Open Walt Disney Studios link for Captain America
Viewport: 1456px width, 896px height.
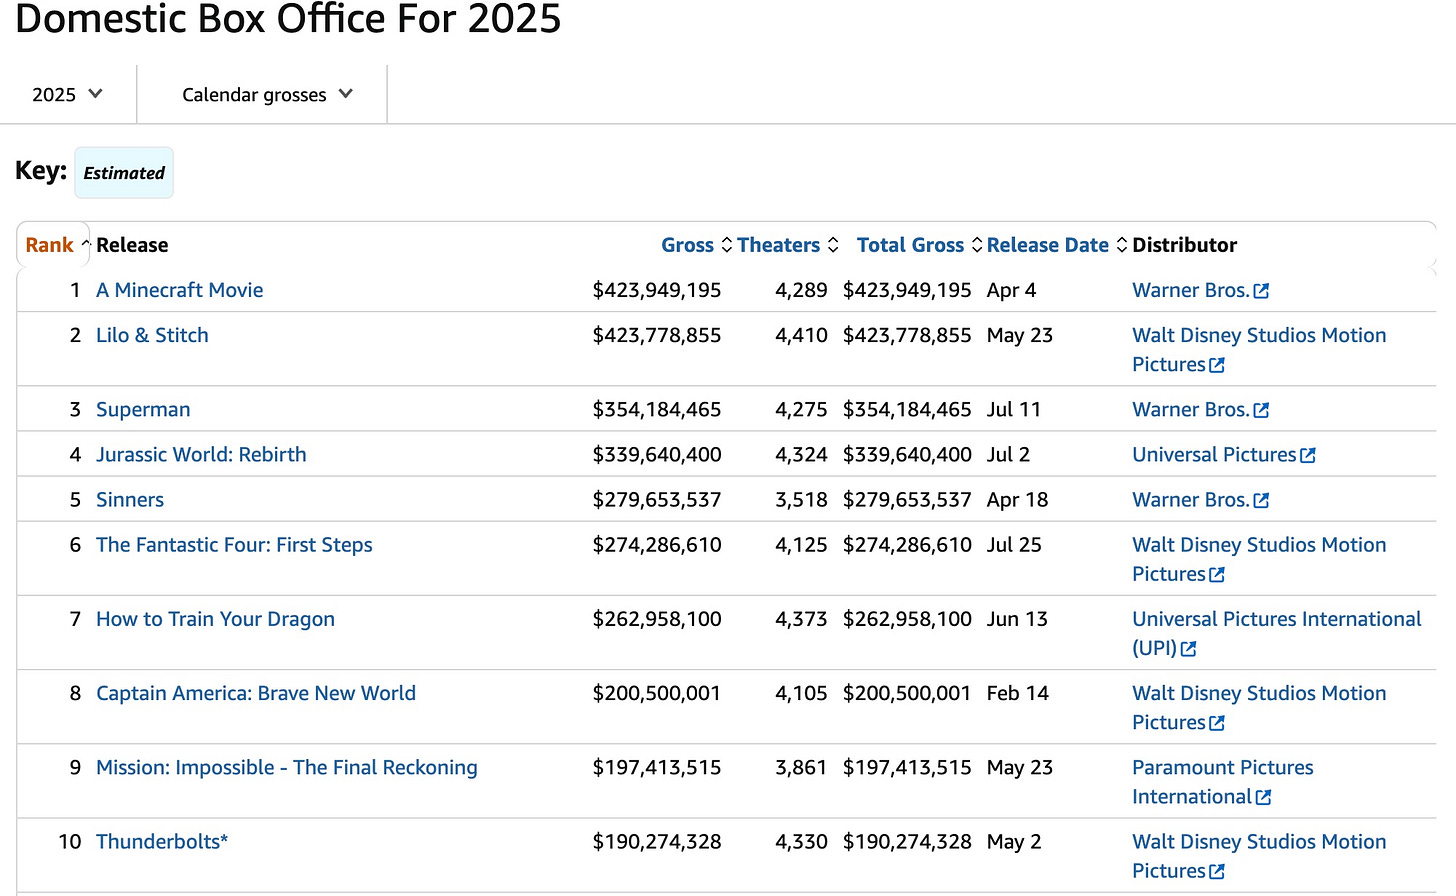(x=1259, y=707)
